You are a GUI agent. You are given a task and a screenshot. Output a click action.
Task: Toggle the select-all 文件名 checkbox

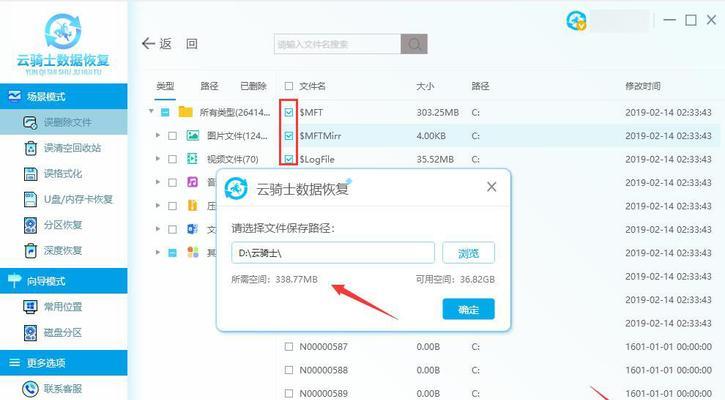(289, 86)
